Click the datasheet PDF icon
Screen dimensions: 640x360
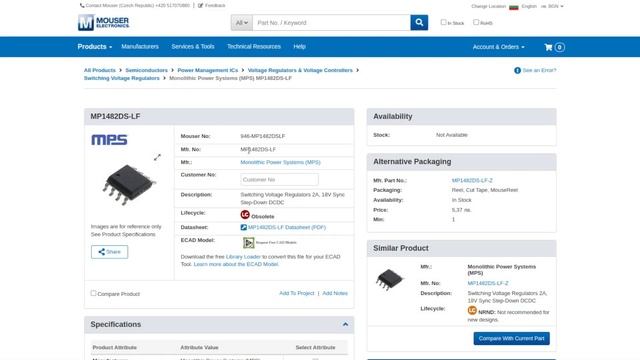[x=243, y=227]
